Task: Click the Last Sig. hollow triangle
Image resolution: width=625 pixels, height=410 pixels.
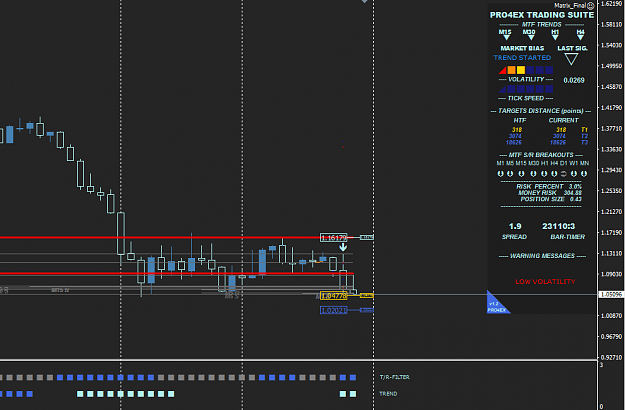Action: [x=571, y=59]
